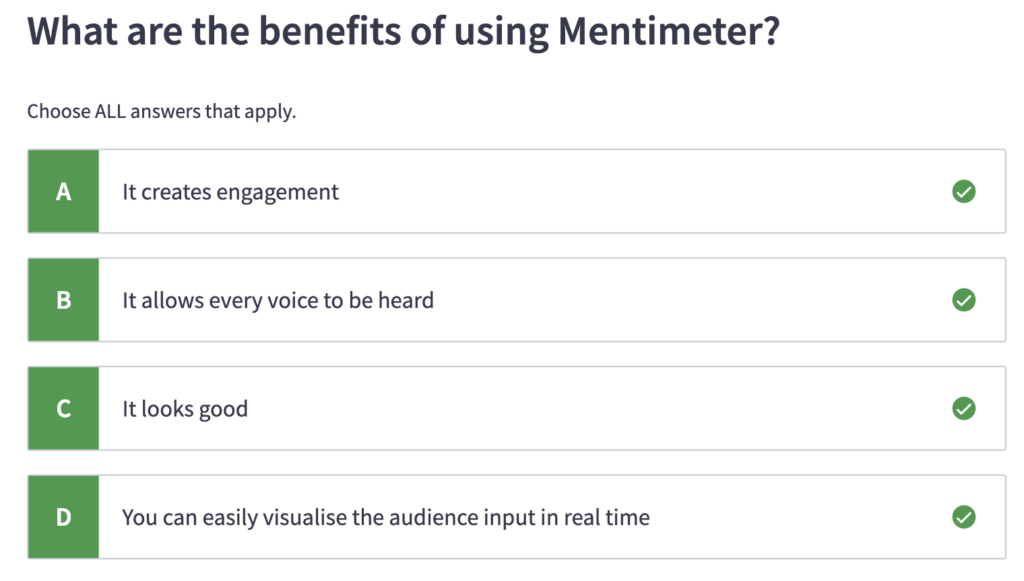Click the green checkmark next to It looks good
This screenshot has width=1024, height=581.
coord(963,408)
